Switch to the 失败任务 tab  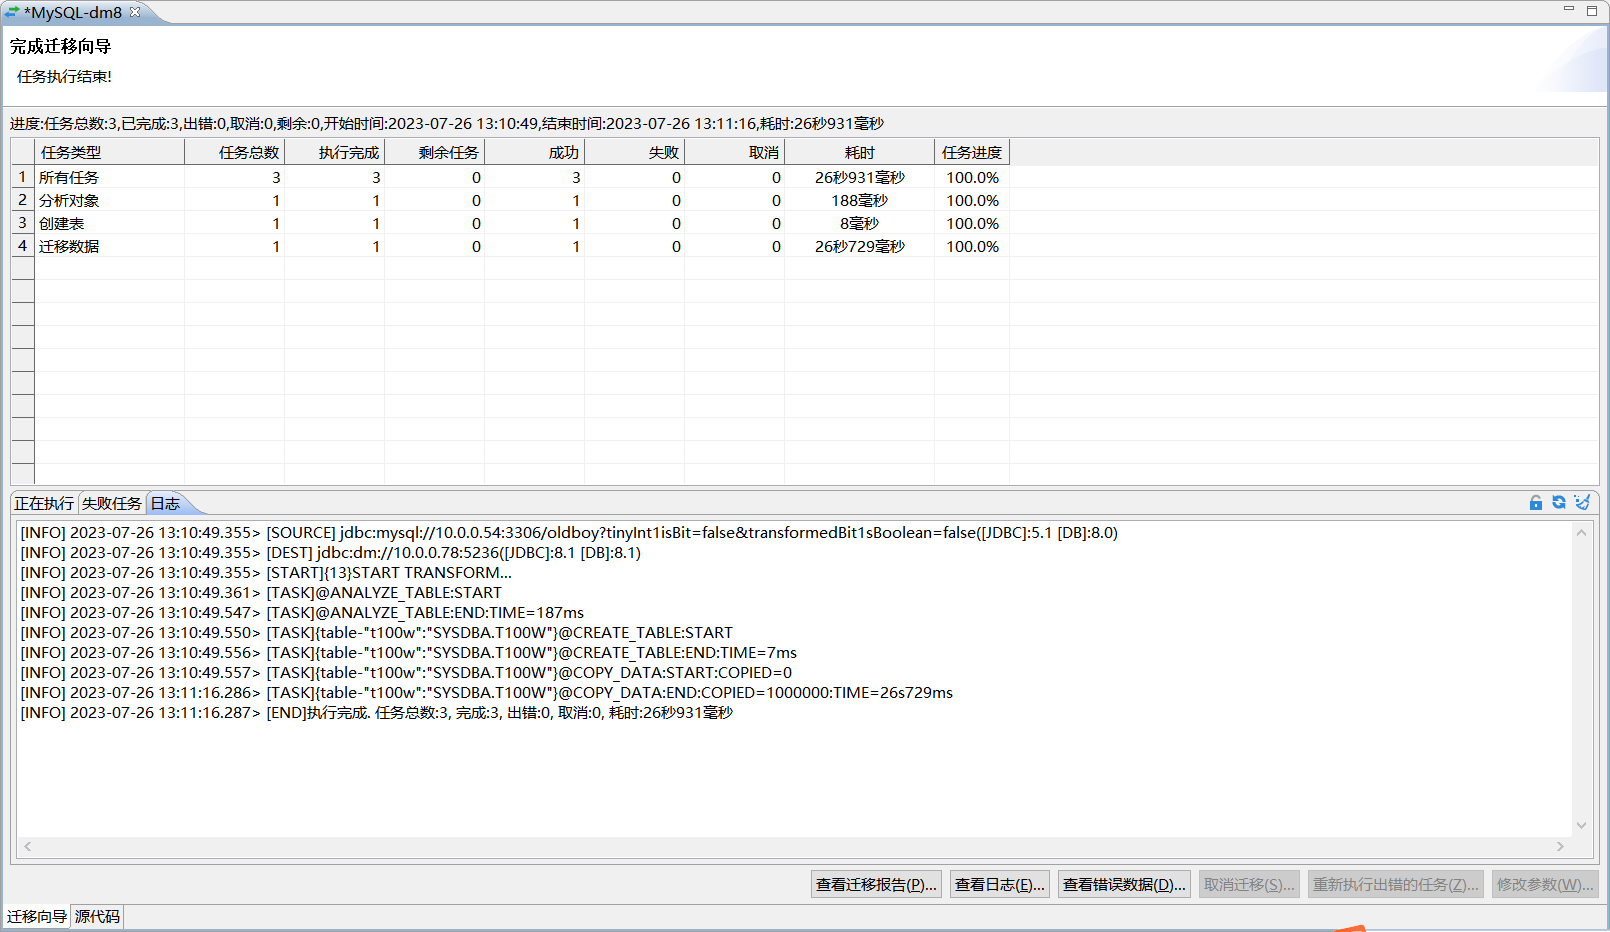(112, 504)
